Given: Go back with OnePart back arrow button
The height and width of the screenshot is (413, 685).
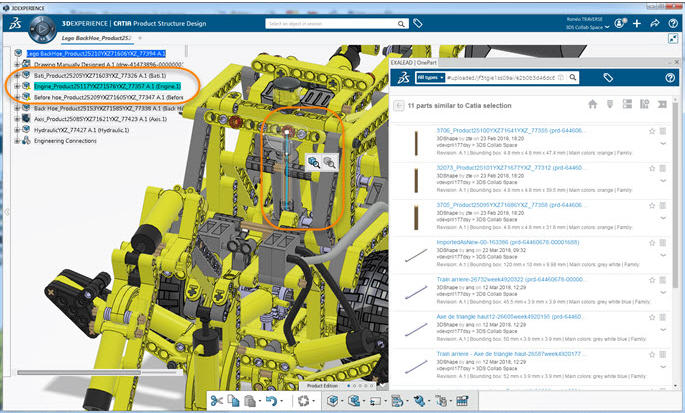Looking at the screenshot, I should [x=398, y=105].
